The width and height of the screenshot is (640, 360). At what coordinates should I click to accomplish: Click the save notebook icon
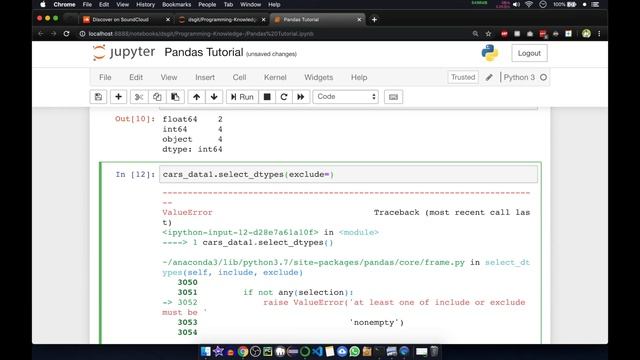(98, 97)
